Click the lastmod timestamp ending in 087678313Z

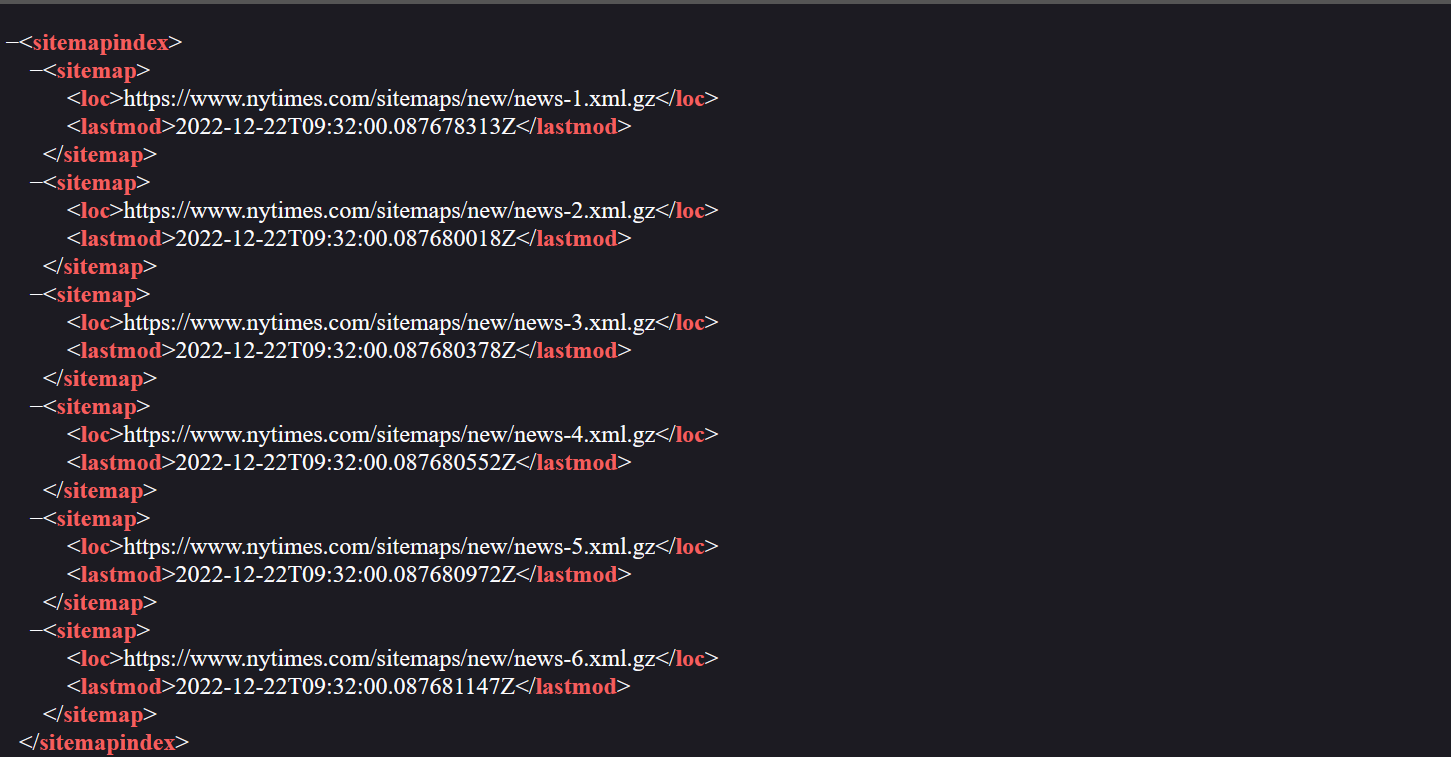pyautogui.click(x=345, y=127)
